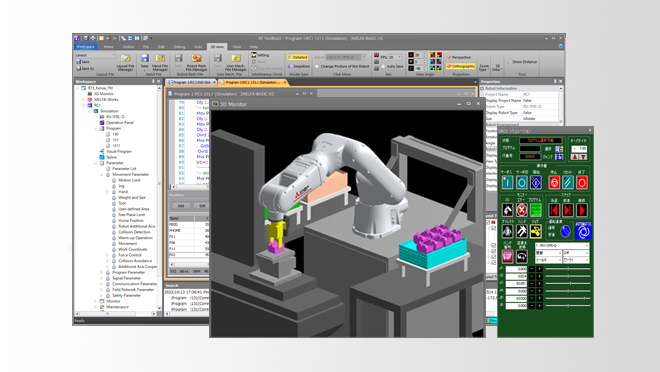The height and width of the screenshot is (372, 660).
Task: Enable Change Posture of the Robot checkbox
Action: pos(317,66)
